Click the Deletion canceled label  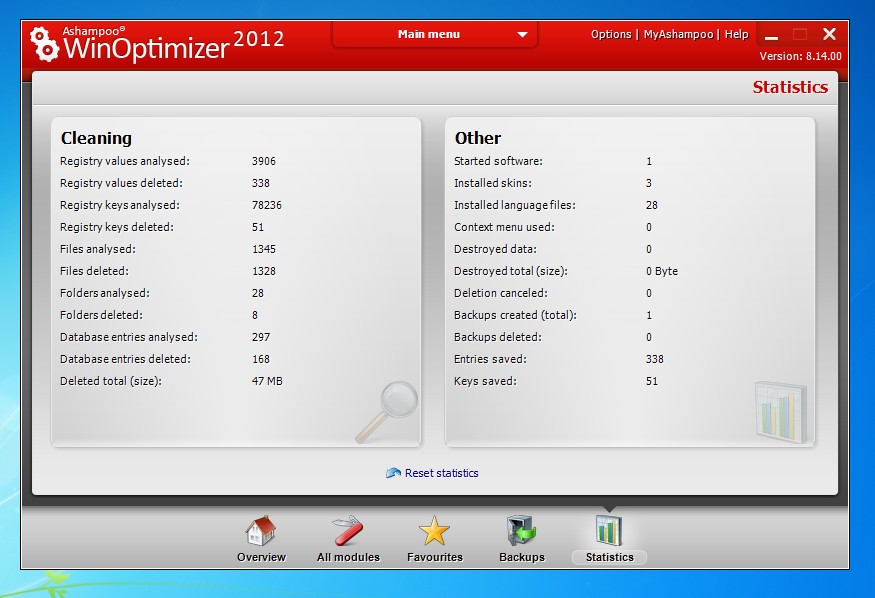pyautogui.click(x=501, y=293)
